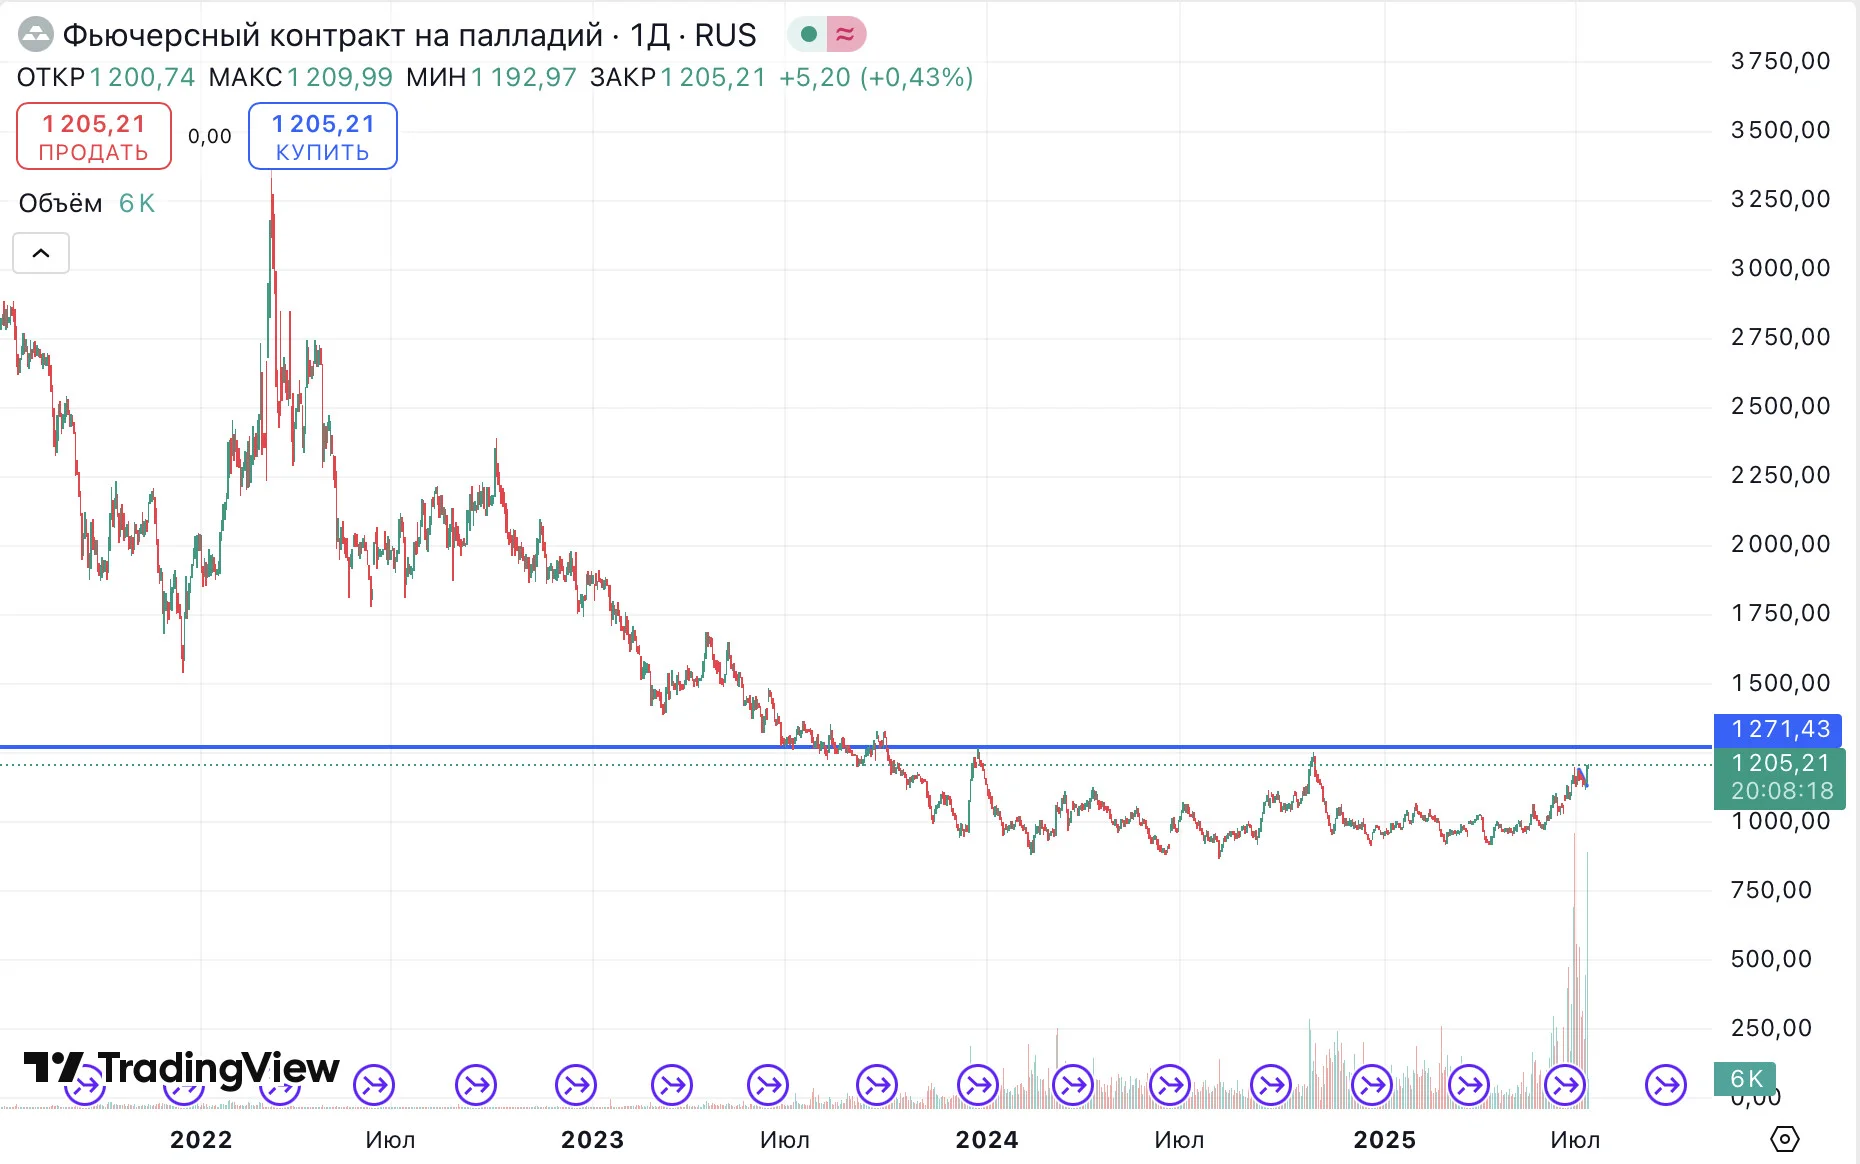Click the event marker above 'Июл' 2022
1860x1164 pixels.
375,1085
